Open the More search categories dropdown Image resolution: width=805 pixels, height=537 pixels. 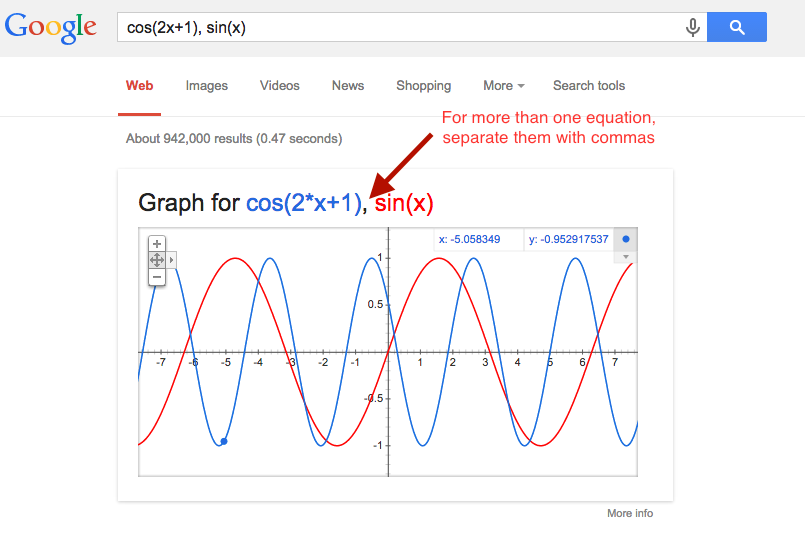pyautogui.click(x=503, y=86)
